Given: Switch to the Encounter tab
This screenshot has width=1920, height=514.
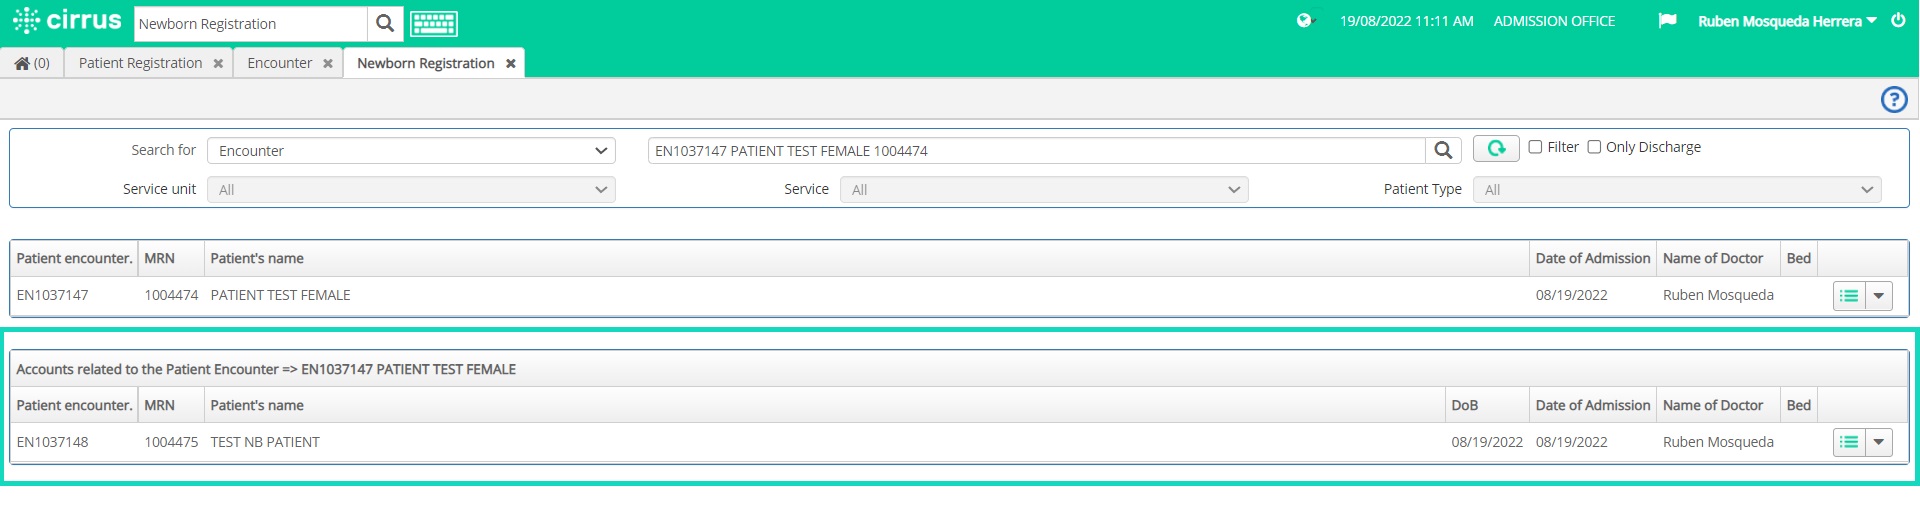Looking at the screenshot, I should point(280,63).
